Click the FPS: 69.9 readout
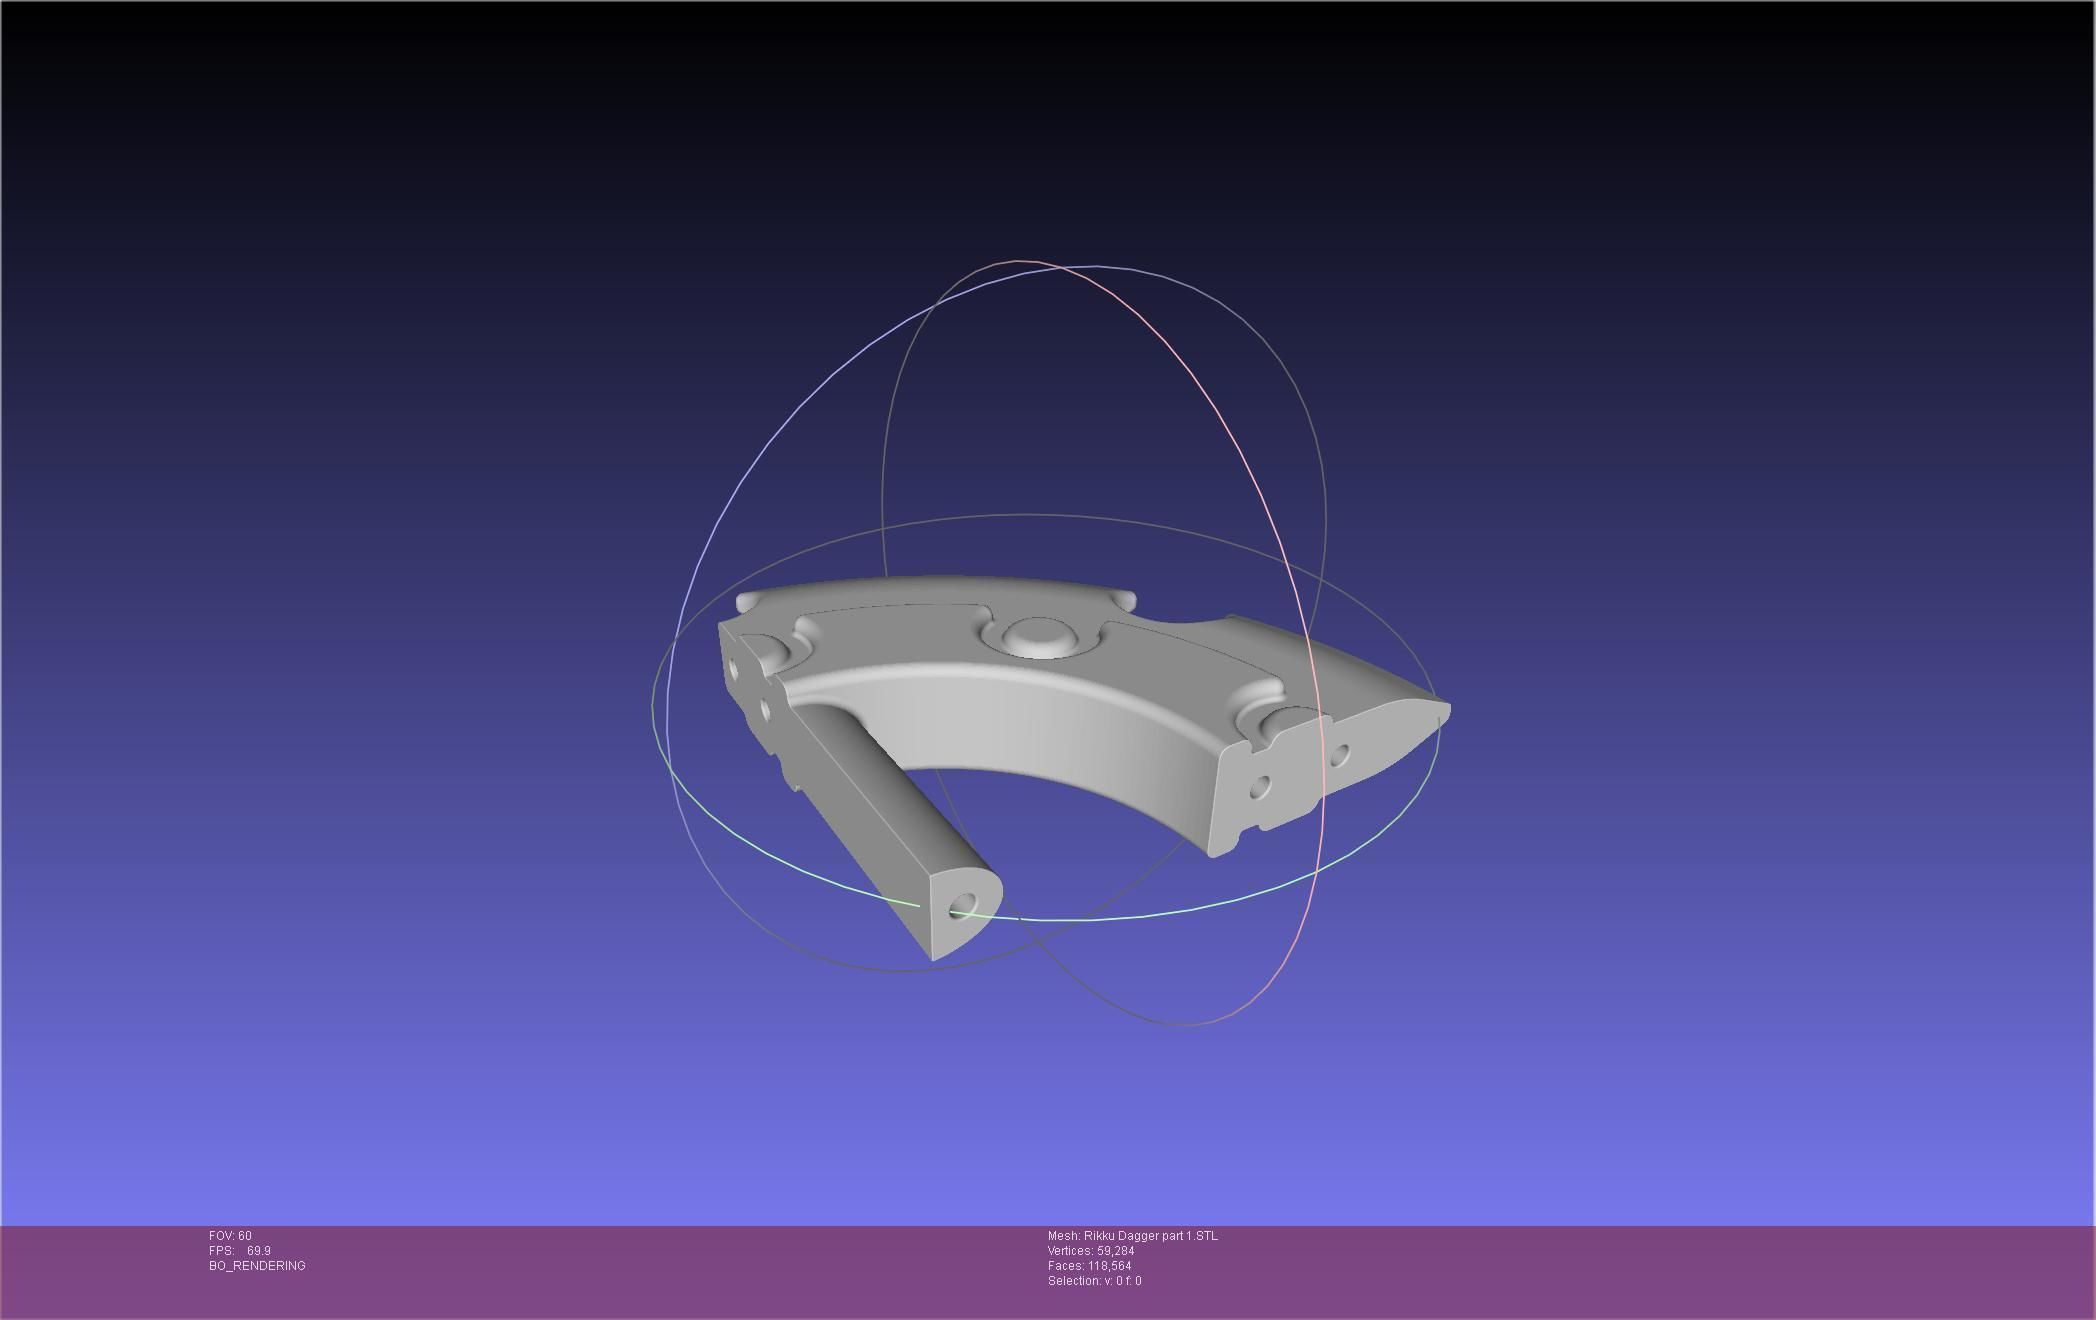The image size is (2096, 1320). 240,1251
